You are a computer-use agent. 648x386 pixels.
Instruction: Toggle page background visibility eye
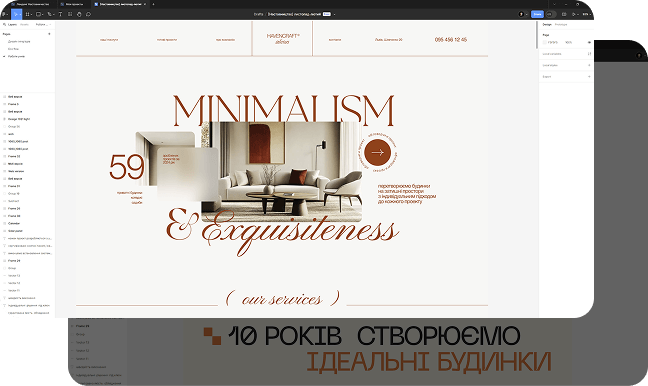pos(589,42)
